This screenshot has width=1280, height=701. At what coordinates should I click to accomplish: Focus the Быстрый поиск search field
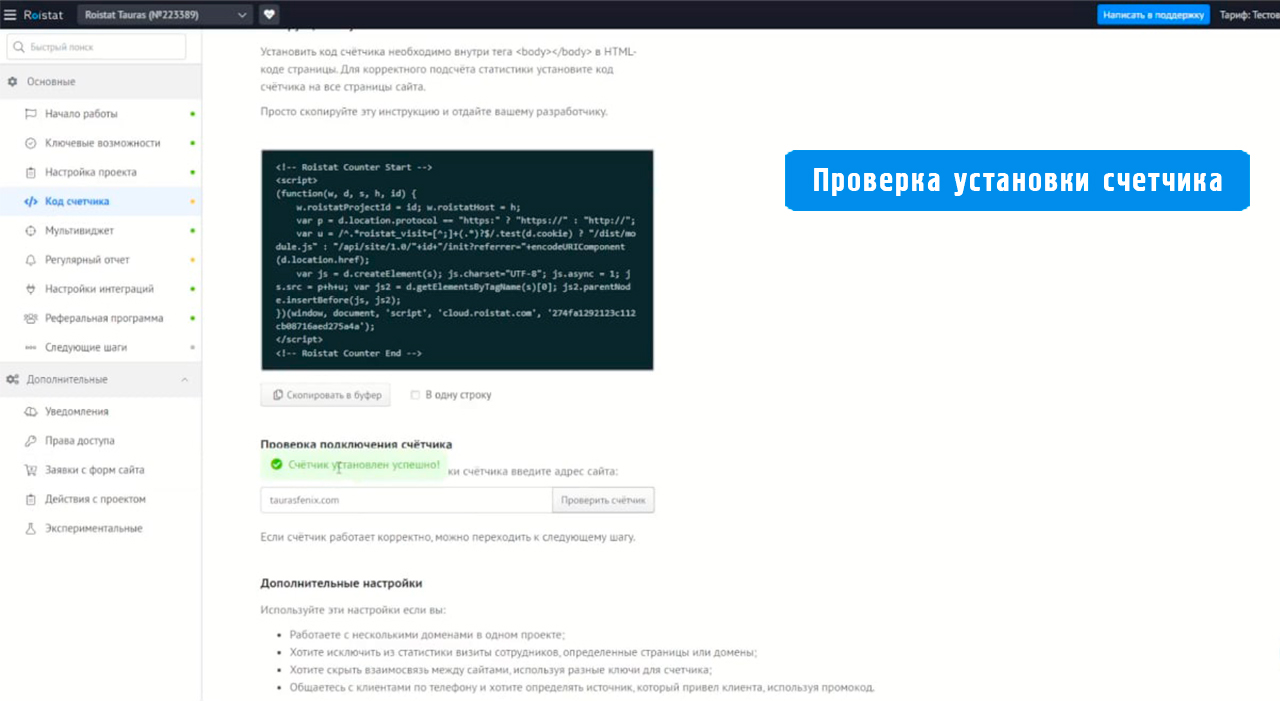[96, 47]
